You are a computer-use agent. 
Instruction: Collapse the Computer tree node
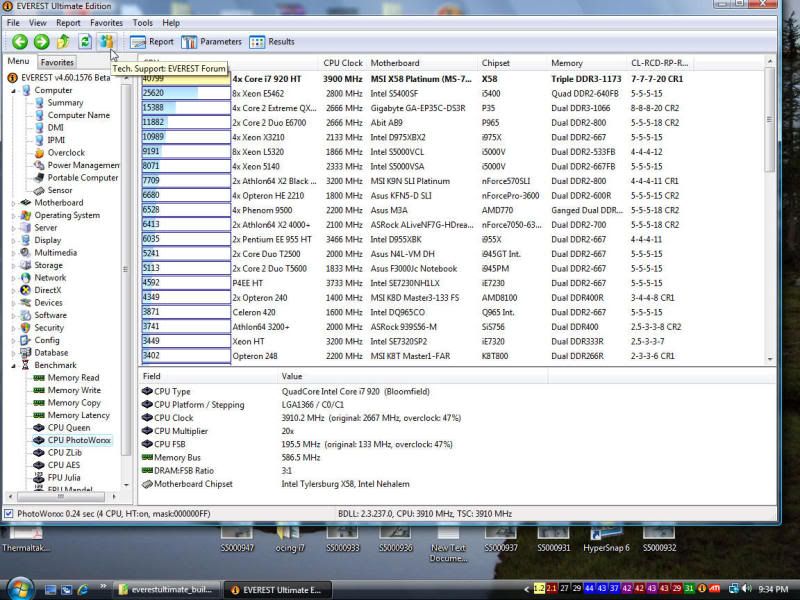coord(14,90)
